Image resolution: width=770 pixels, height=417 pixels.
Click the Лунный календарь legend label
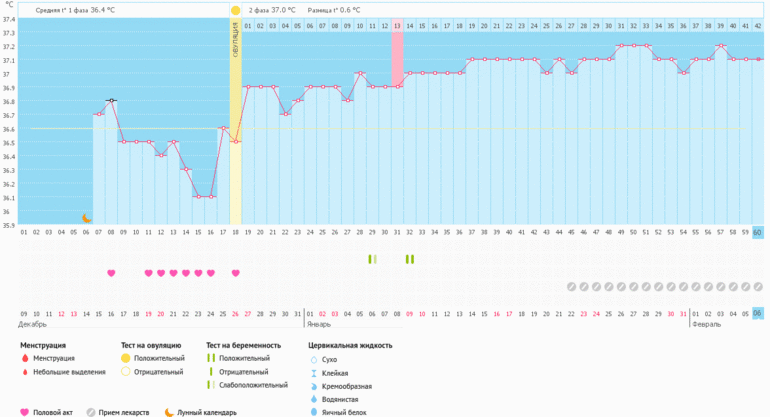coord(207,412)
